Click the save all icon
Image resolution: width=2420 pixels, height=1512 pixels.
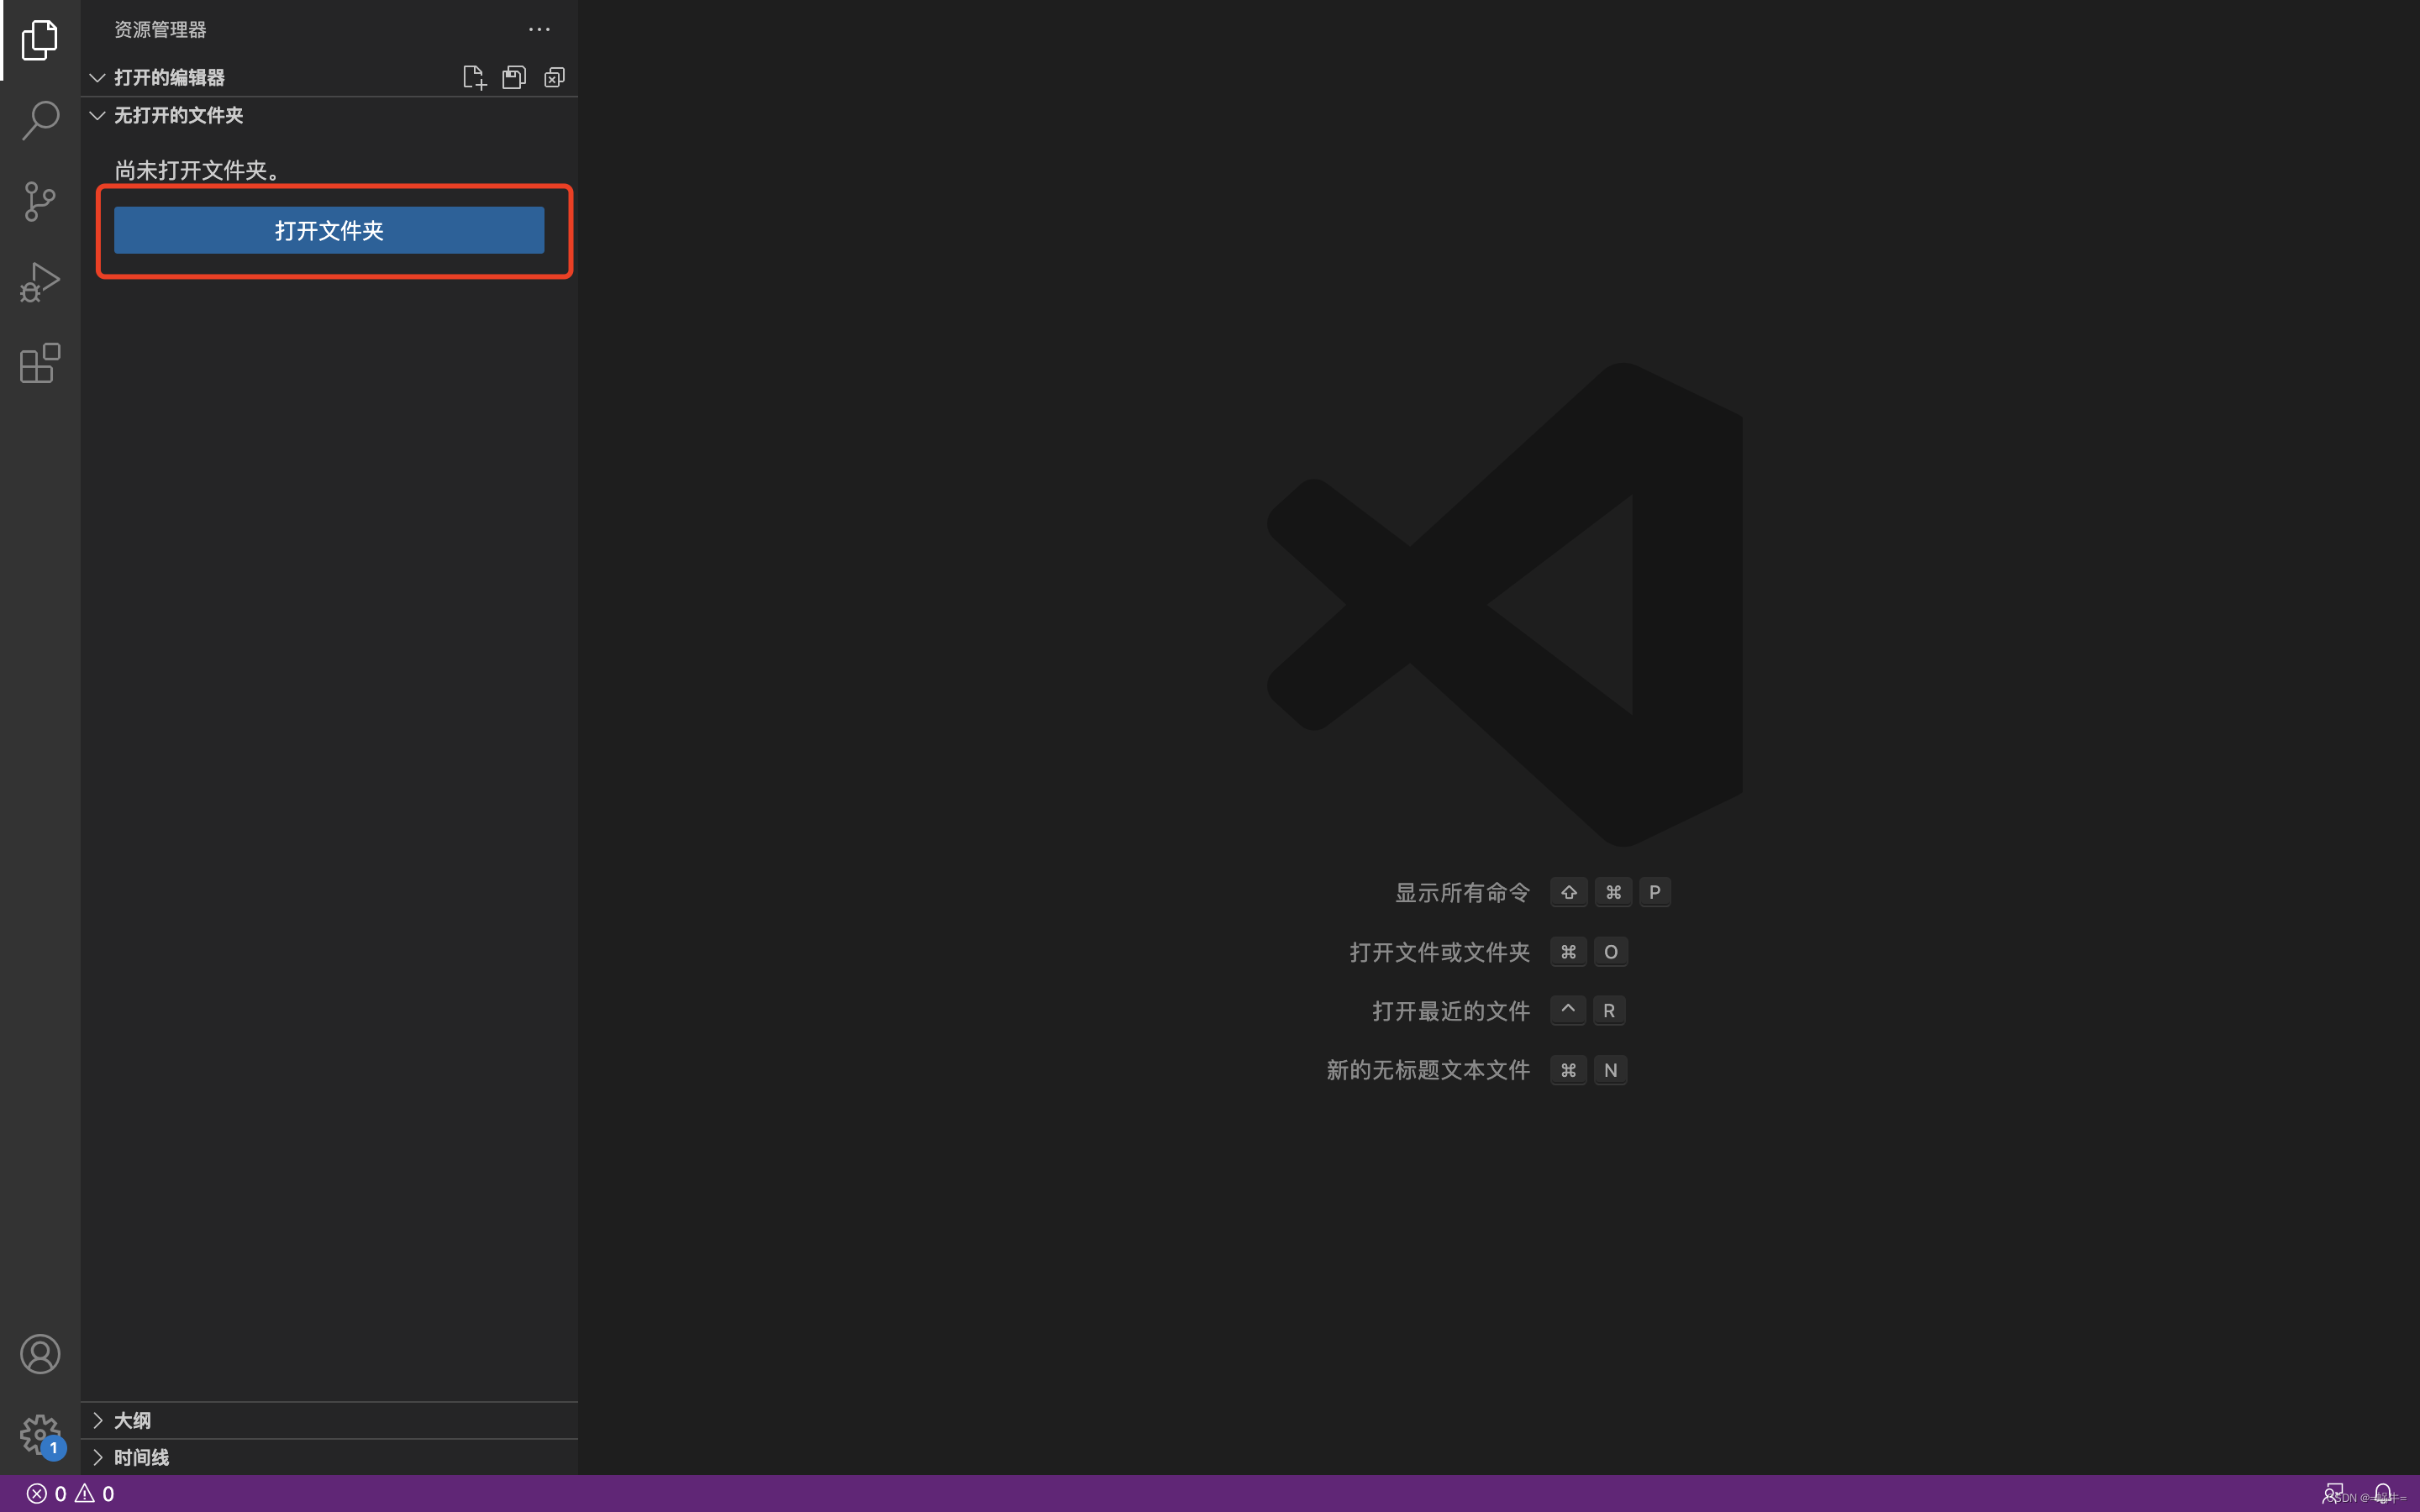tap(514, 77)
